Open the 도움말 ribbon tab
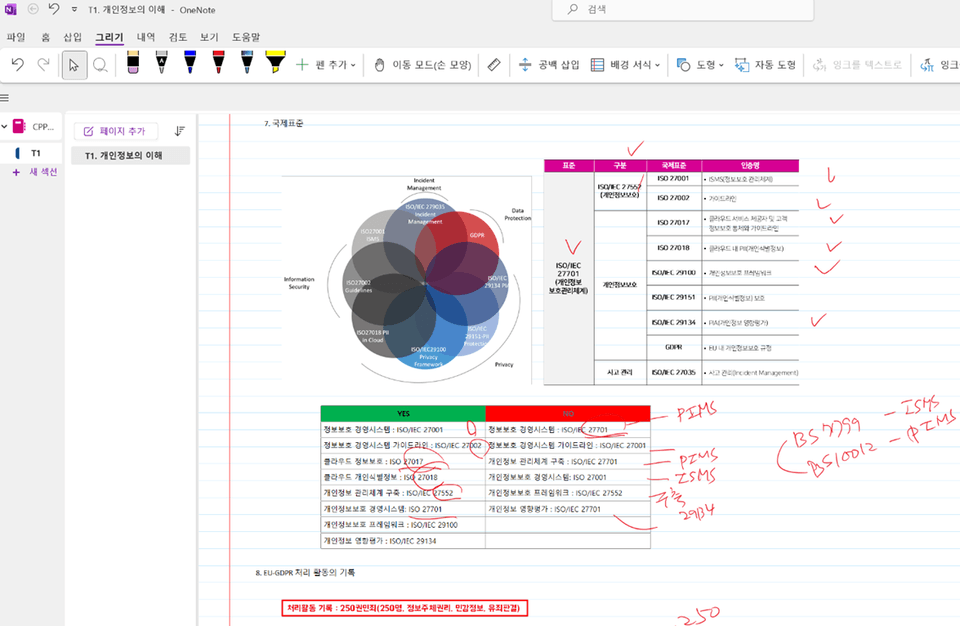The height and width of the screenshot is (626, 960). tap(246, 37)
